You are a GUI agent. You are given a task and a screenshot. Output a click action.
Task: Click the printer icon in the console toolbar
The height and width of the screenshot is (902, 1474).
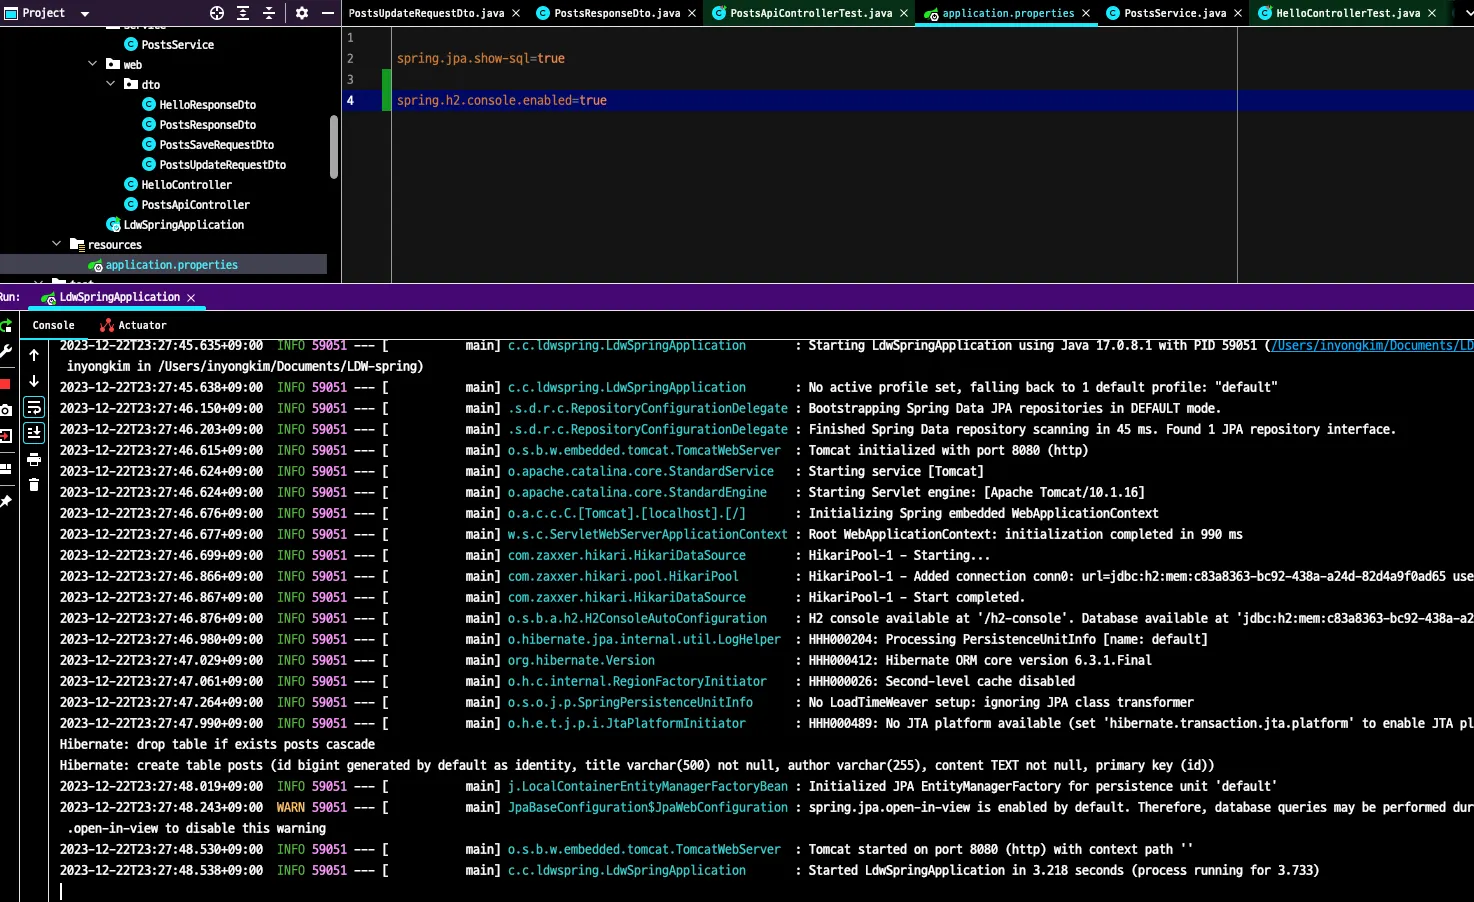pos(34,460)
